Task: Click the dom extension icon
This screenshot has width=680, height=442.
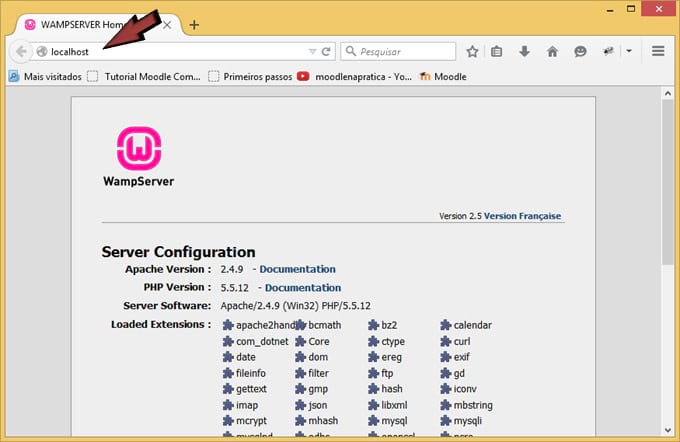Action: point(301,357)
